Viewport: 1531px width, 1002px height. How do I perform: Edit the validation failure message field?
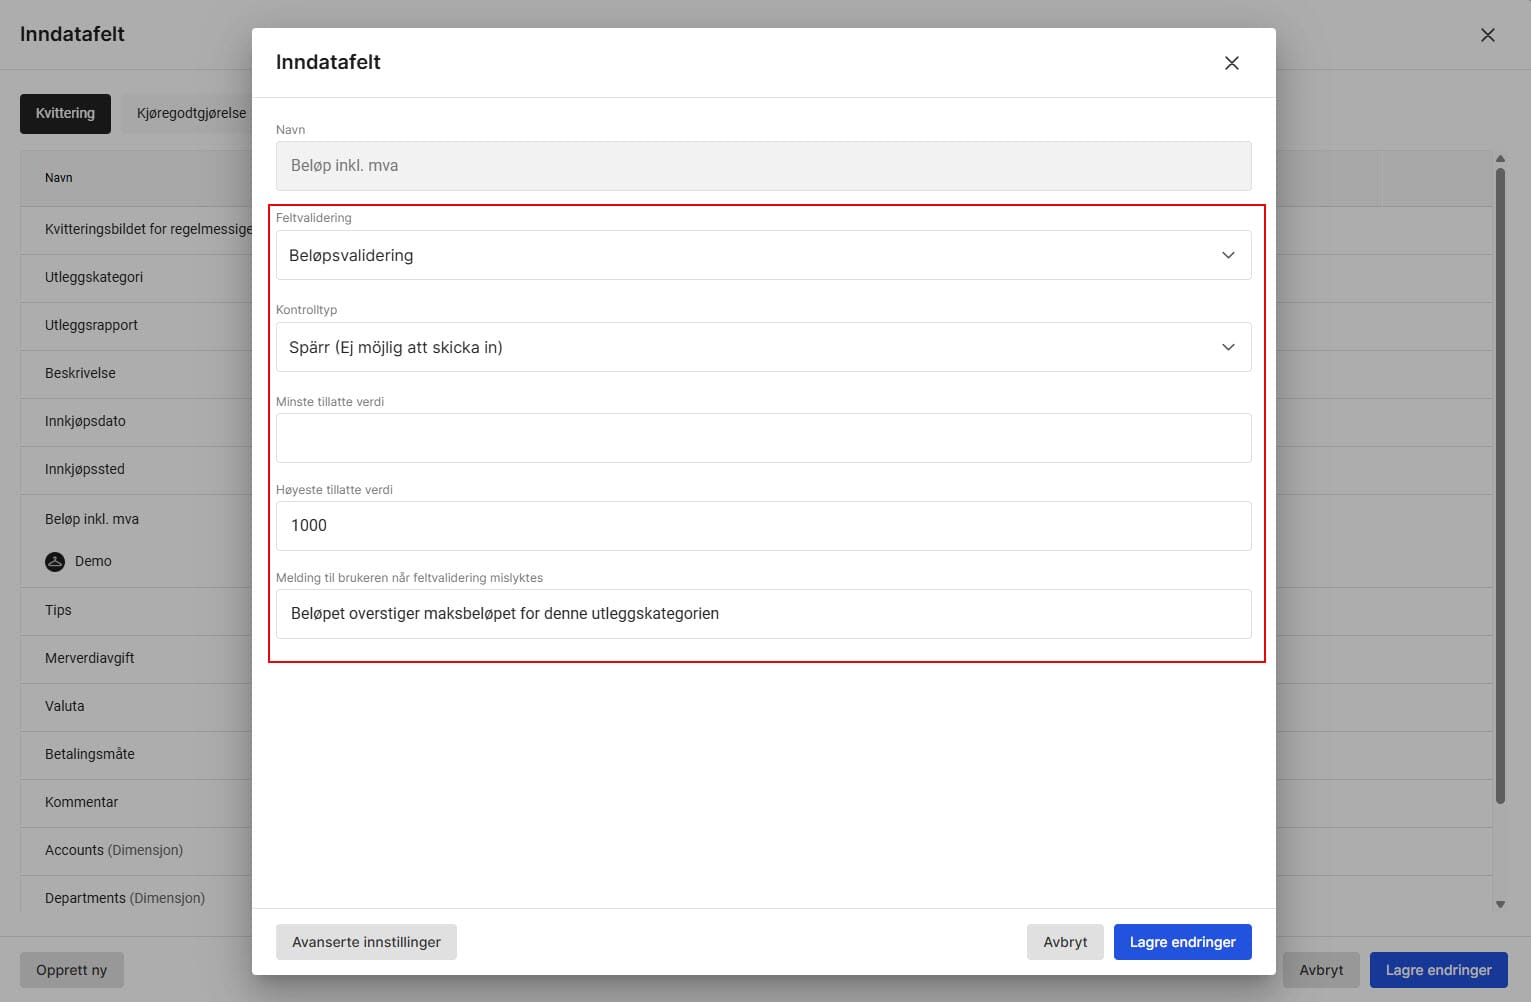763,614
